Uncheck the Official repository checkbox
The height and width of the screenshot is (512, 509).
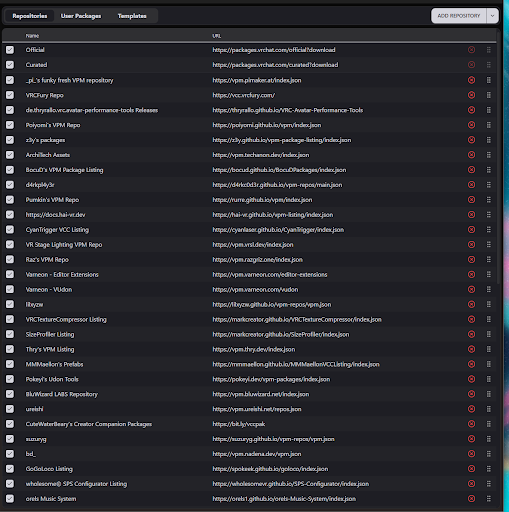click(10, 50)
